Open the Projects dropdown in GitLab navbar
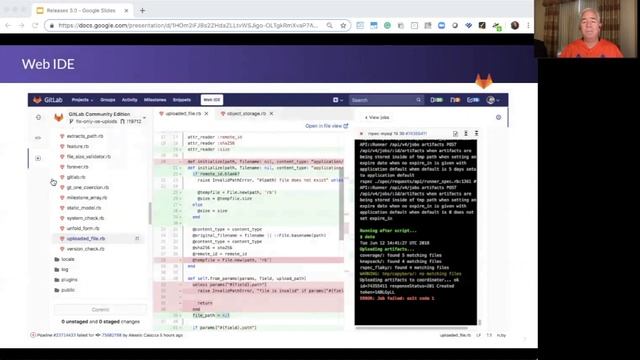 click(x=82, y=100)
